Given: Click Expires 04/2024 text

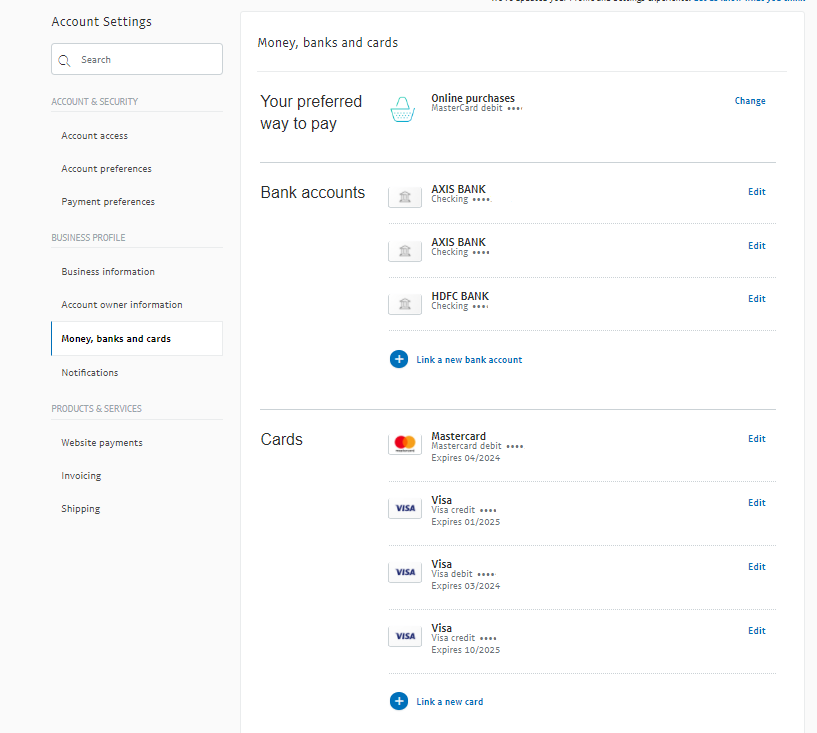Looking at the screenshot, I should pyautogui.click(x=466, y=458).
